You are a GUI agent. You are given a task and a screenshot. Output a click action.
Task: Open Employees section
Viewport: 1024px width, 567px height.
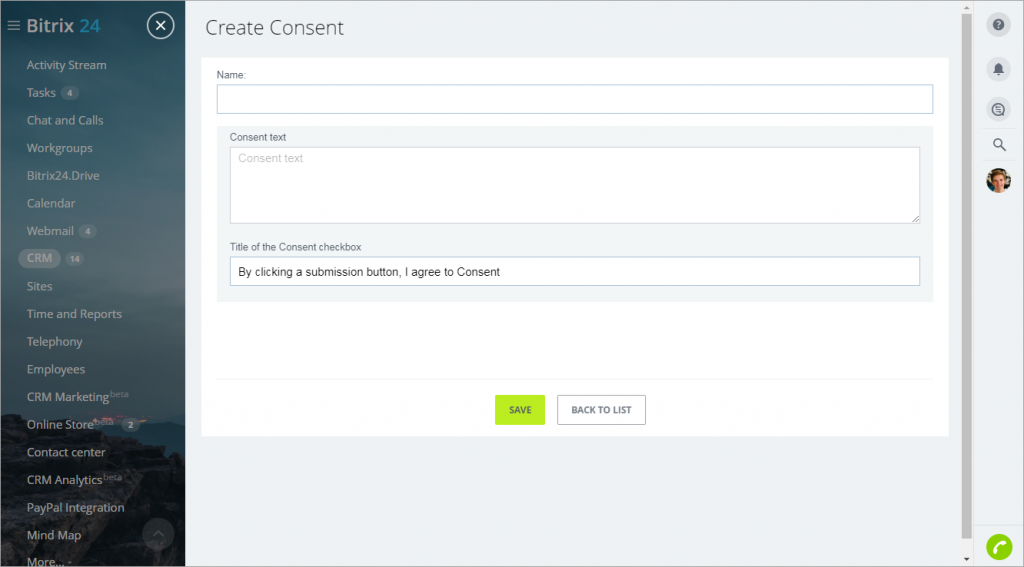[56, 370]
